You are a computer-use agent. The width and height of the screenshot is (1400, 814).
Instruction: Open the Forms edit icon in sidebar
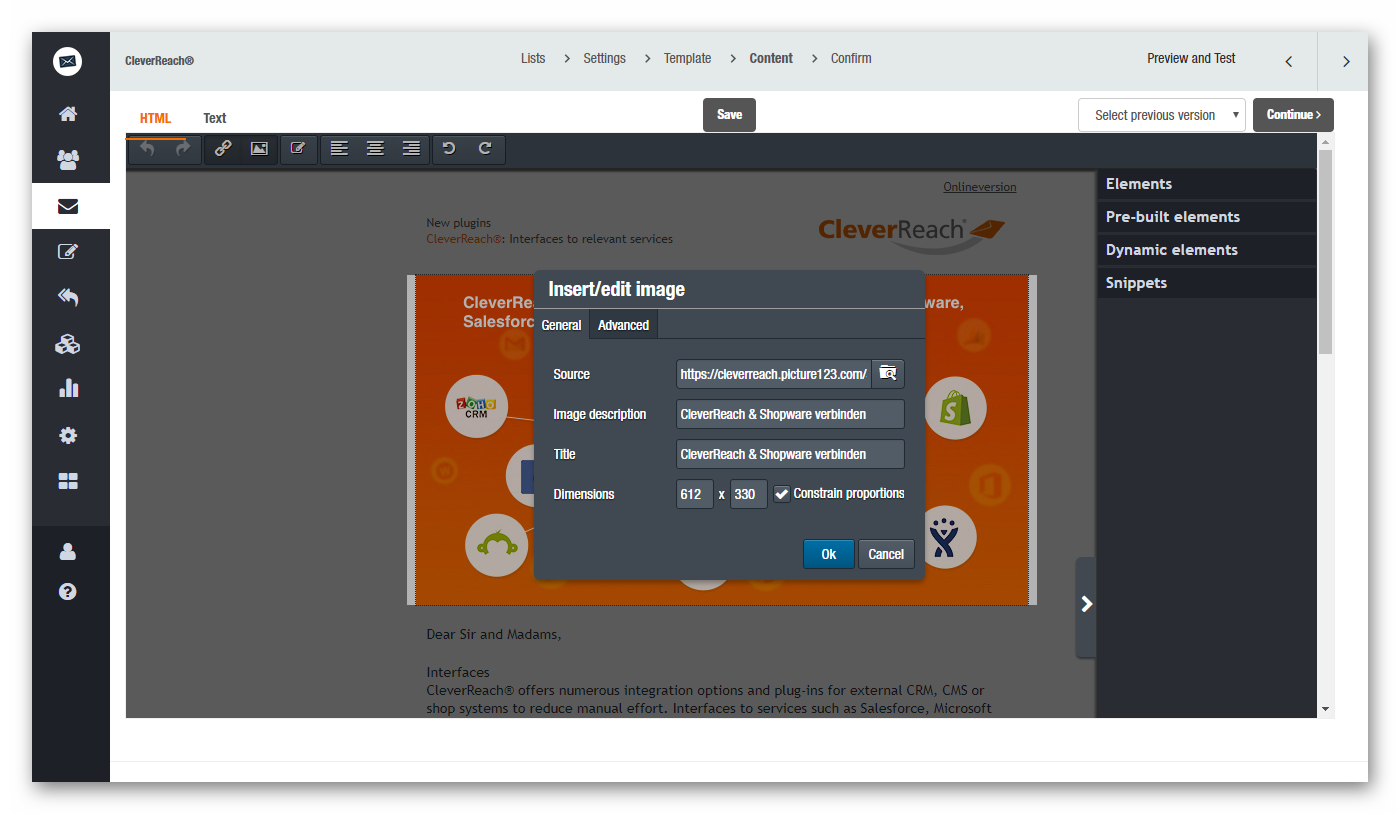pos(68,252)
